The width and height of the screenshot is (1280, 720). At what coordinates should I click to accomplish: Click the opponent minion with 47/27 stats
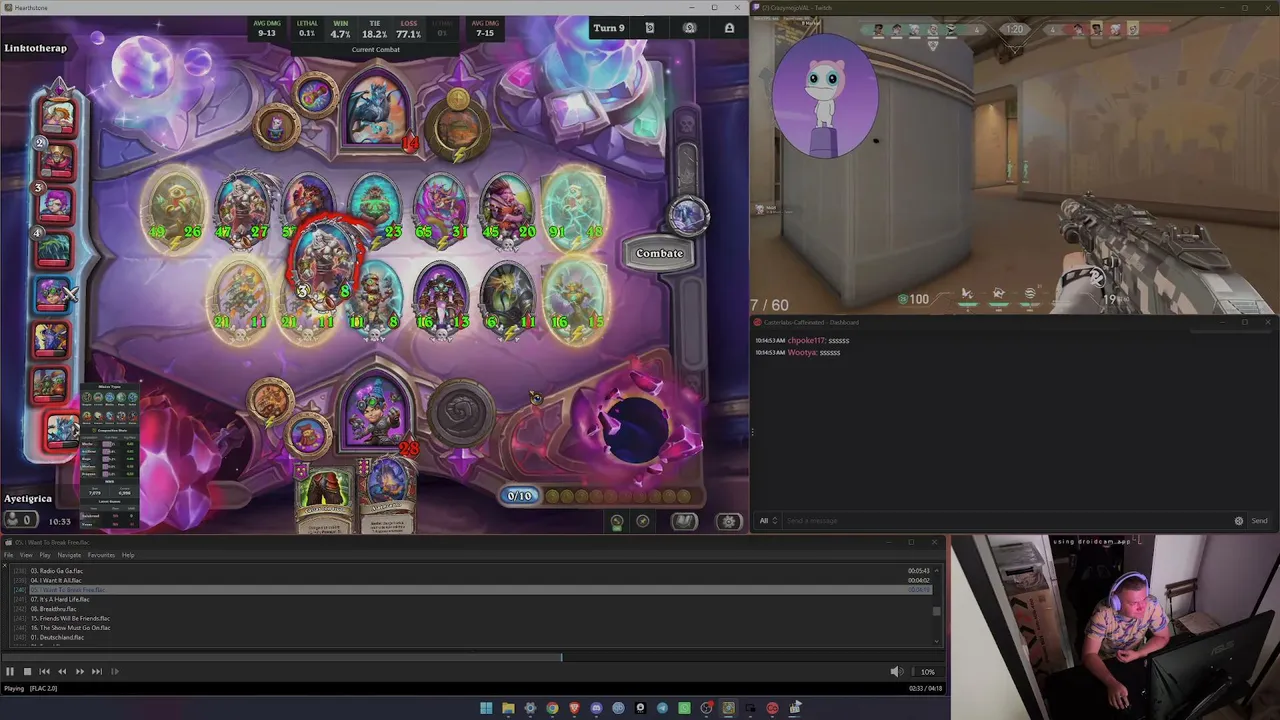[243, 208]
